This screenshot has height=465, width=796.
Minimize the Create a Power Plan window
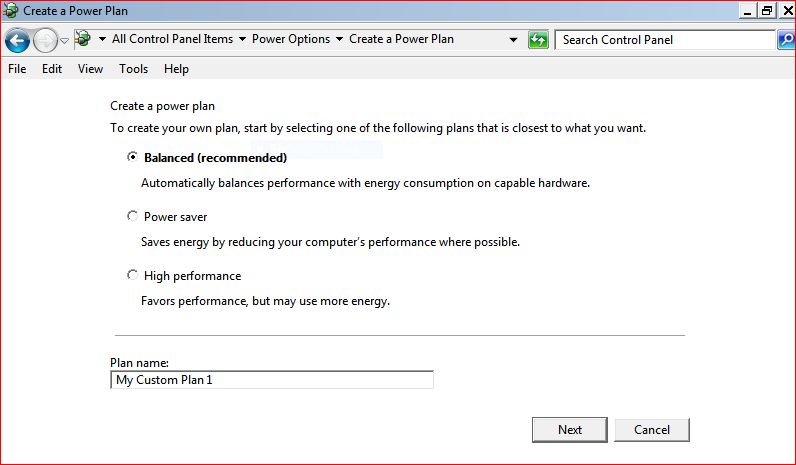point(747,10)
